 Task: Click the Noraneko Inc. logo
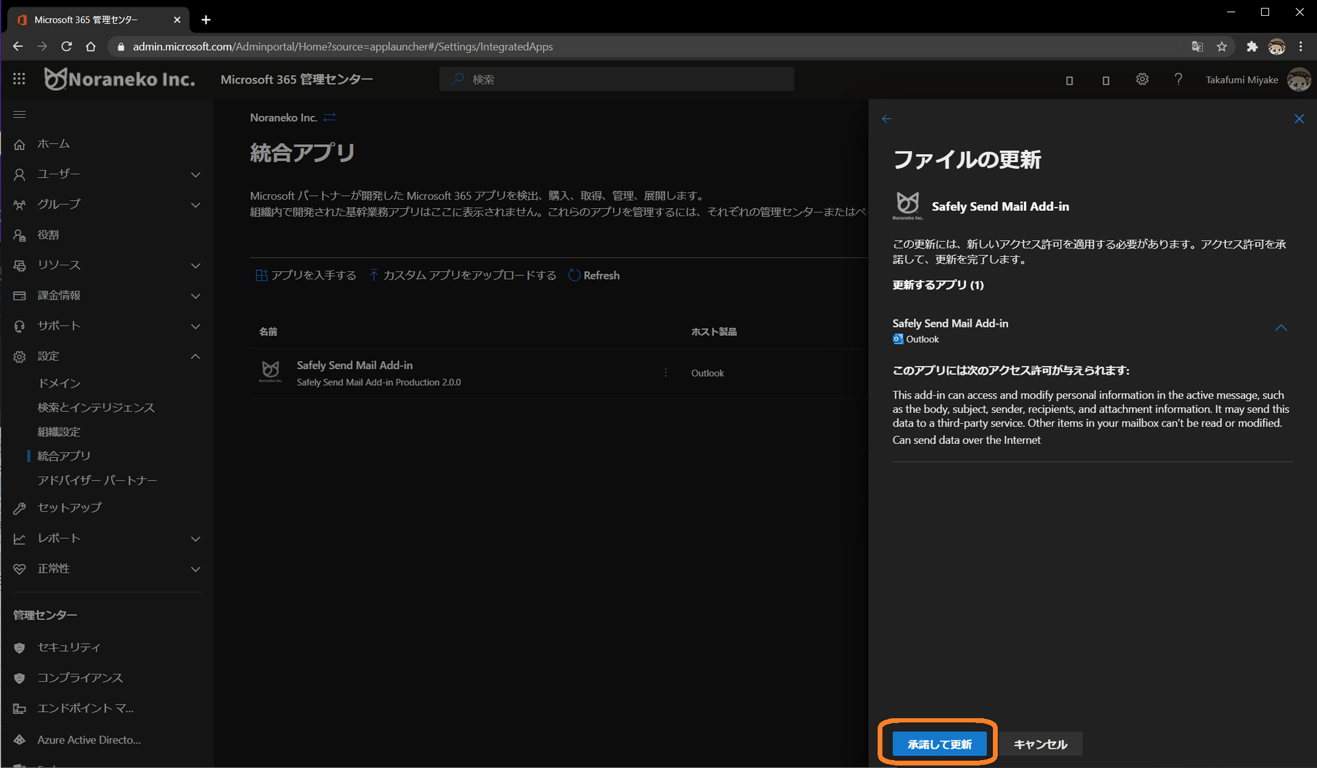pos(119,79)
